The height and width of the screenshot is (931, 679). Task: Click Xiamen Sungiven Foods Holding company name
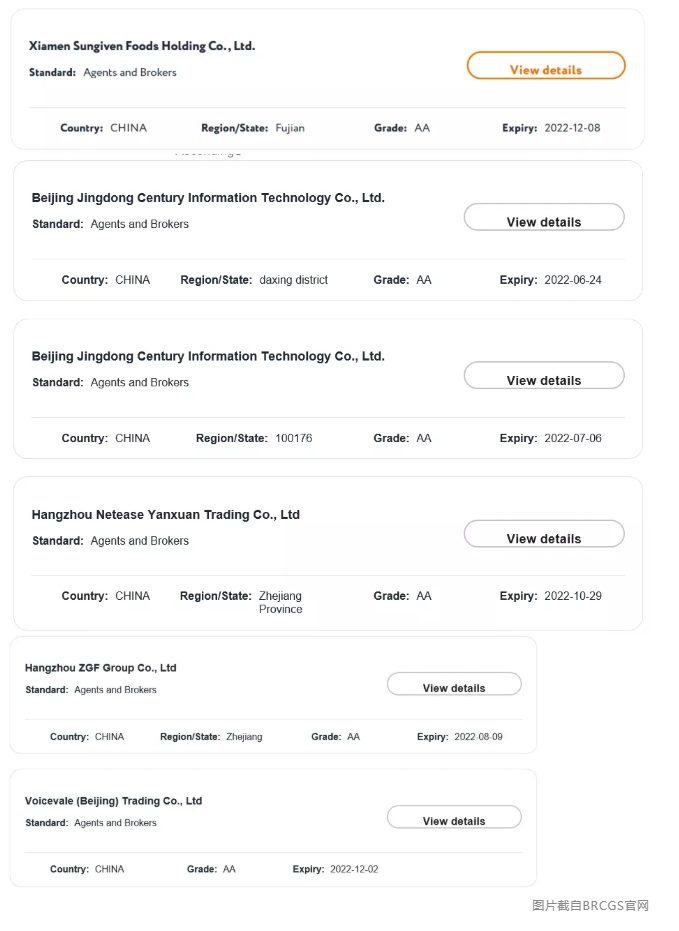pyautogui.click(x=142, y=46)
